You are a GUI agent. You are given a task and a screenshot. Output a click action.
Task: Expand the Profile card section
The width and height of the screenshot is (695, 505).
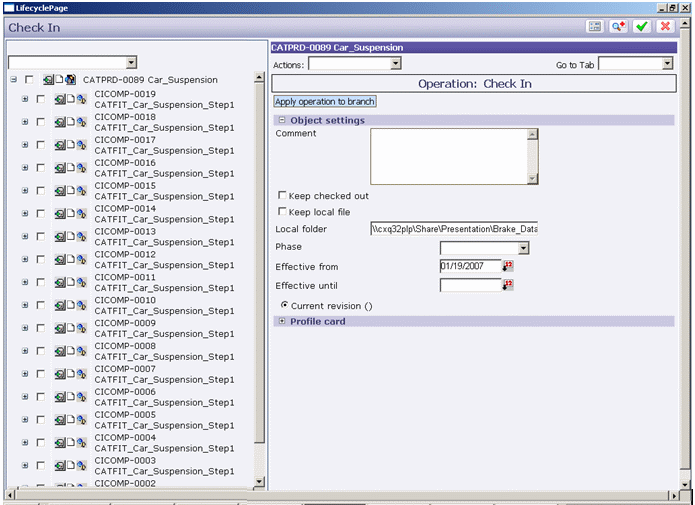tap(283, 321)
